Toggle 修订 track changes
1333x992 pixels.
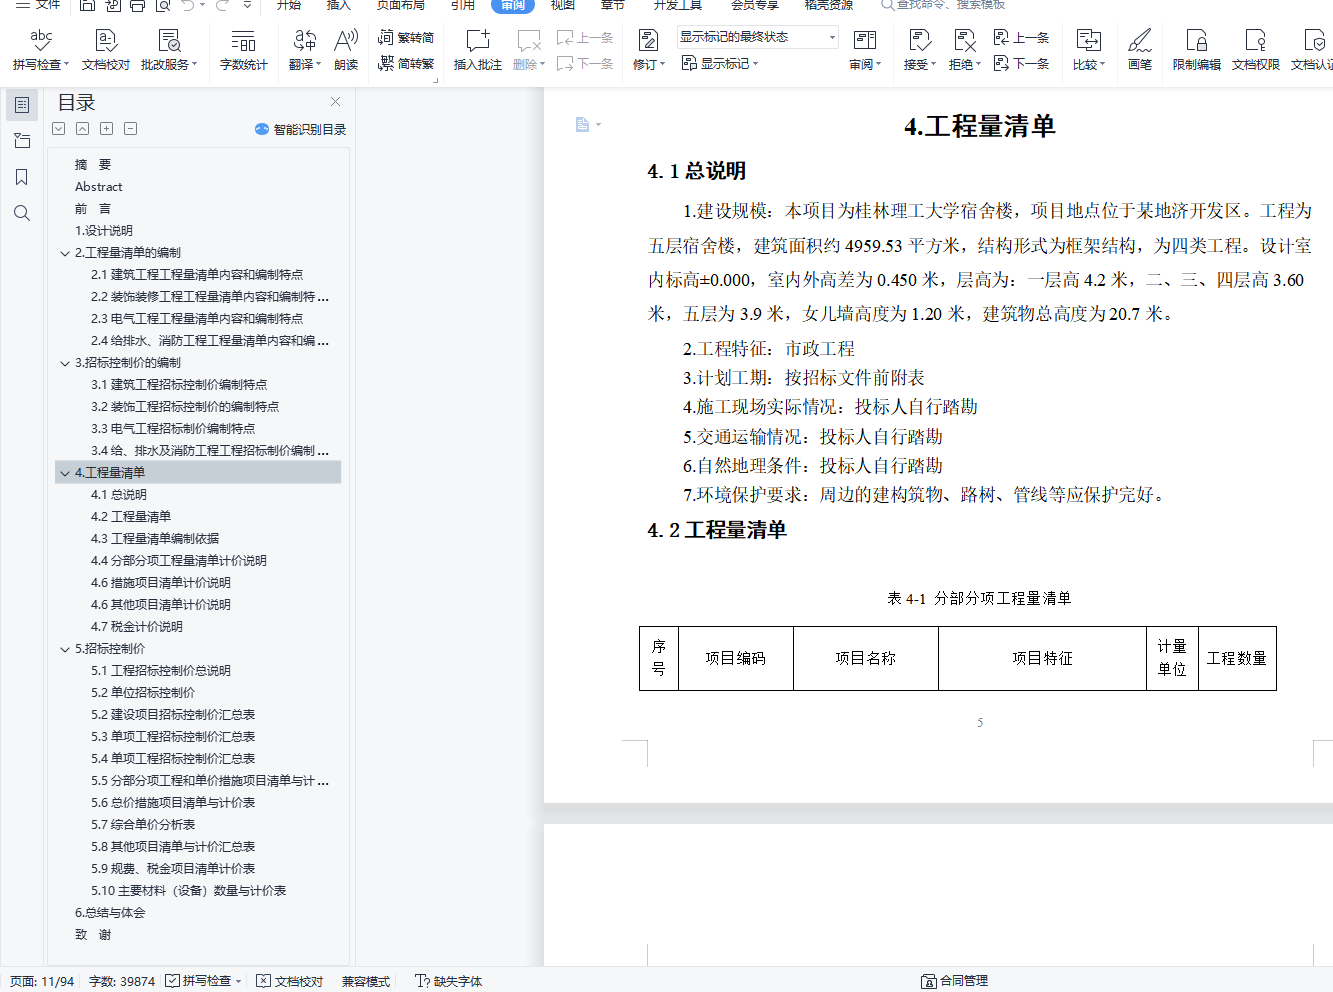(x=648, y=49)
